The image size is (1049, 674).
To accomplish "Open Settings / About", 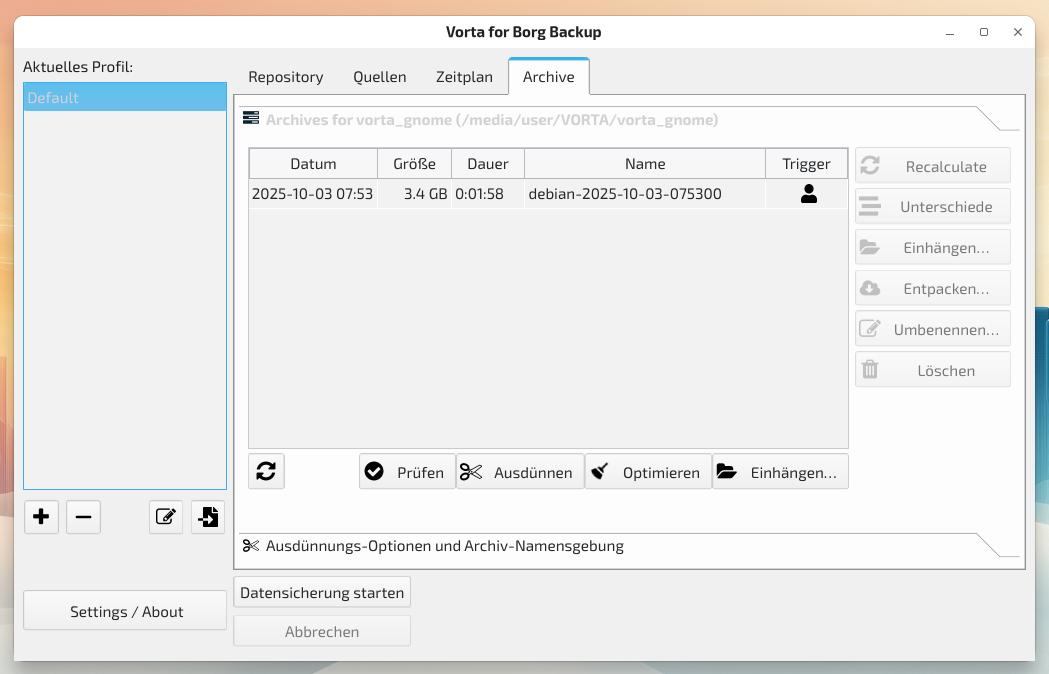I will 126,612.
